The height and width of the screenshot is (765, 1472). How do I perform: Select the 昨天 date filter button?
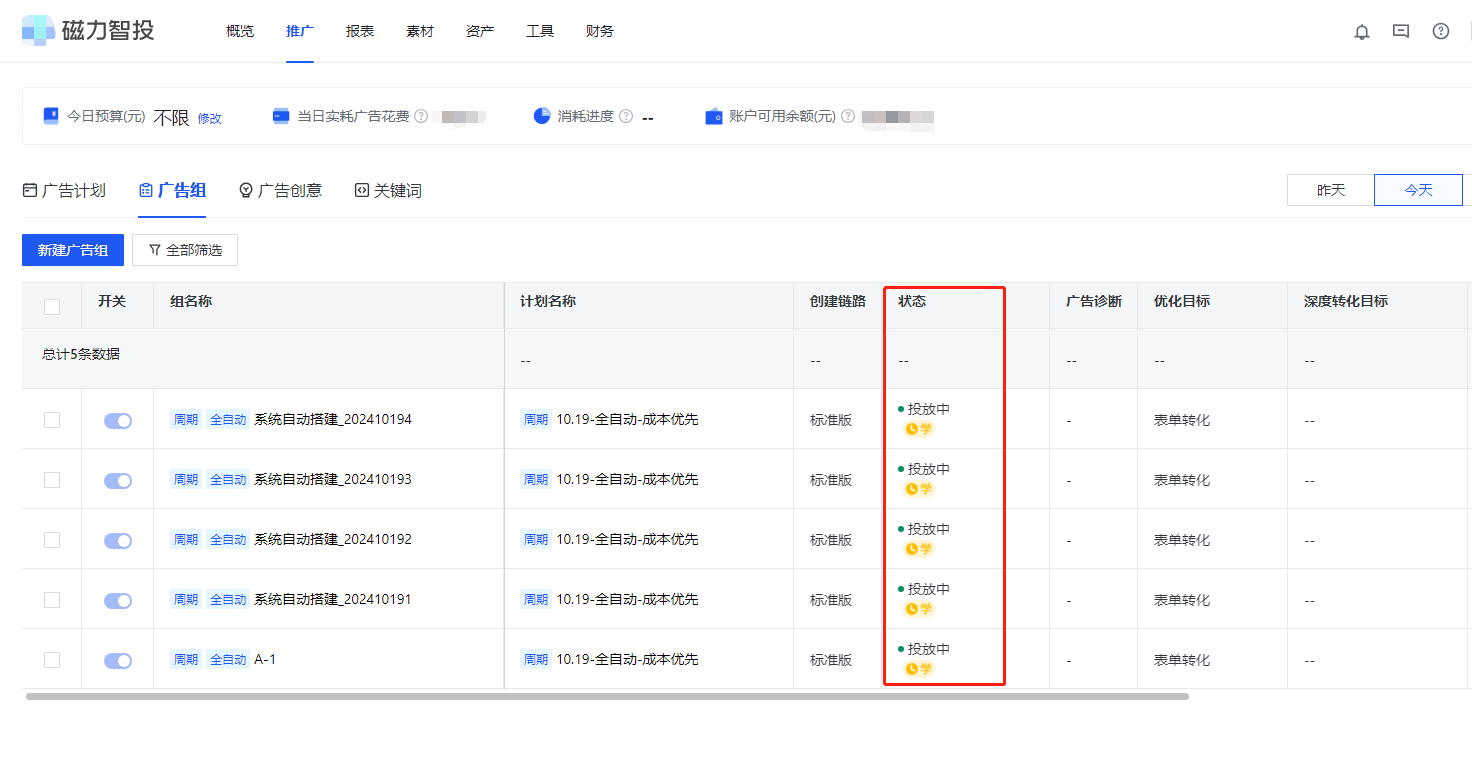click(1329, 189)
